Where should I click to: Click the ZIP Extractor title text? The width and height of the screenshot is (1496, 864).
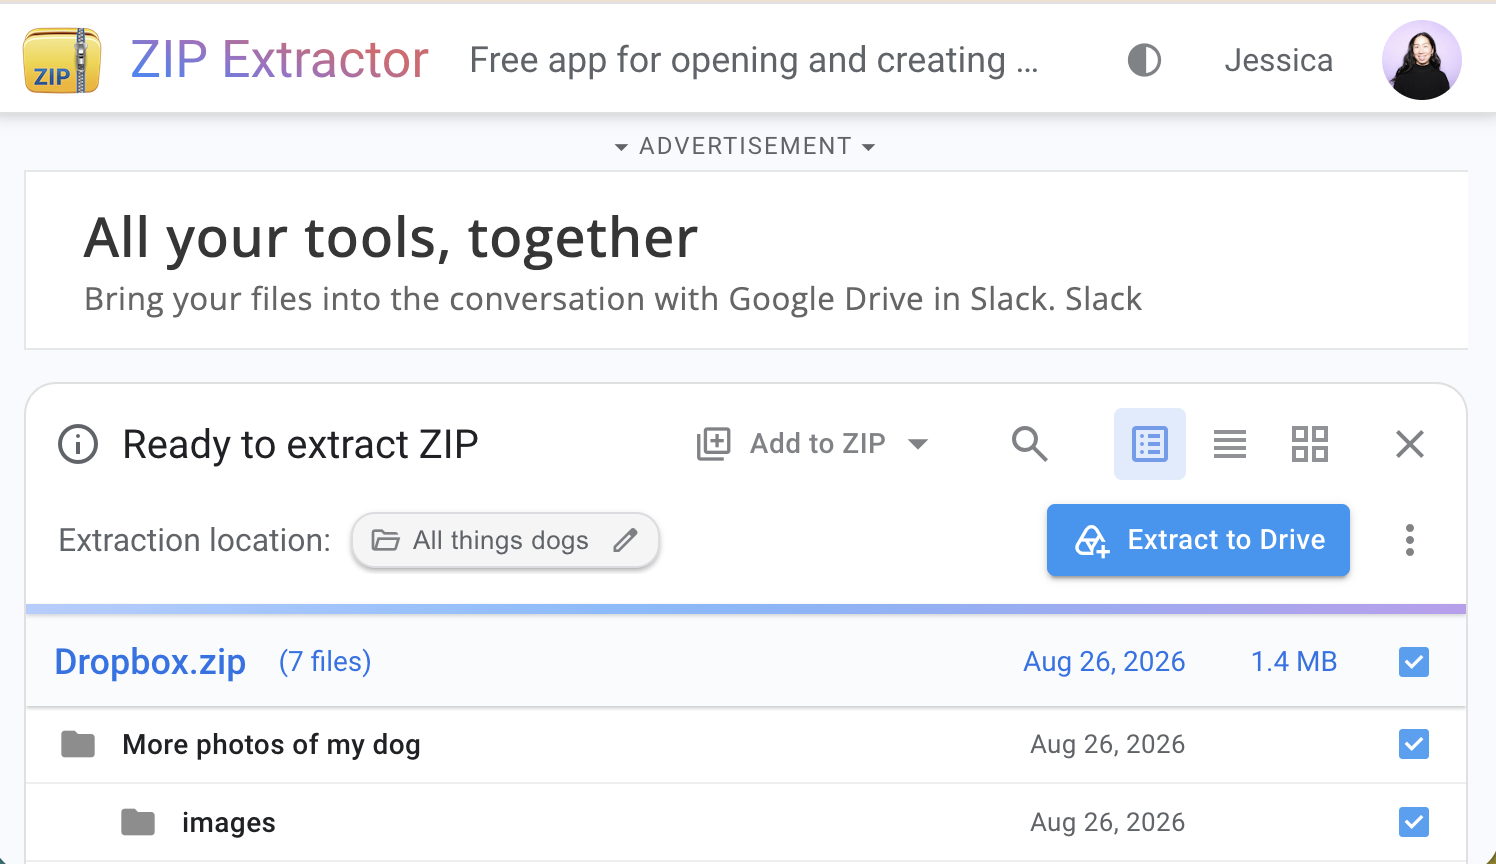point(279,60)
